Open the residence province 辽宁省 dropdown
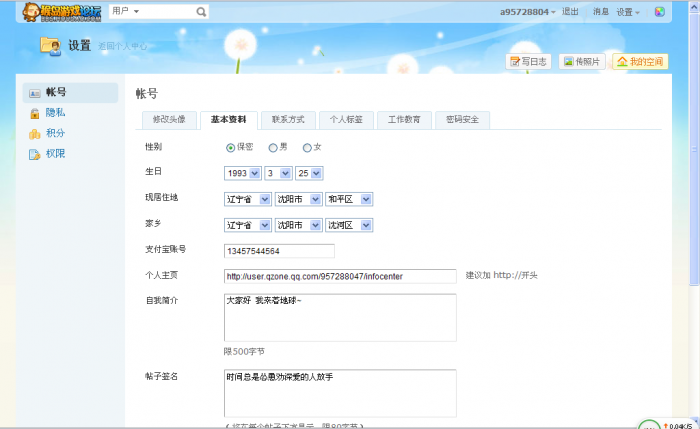This screenshot has height=429, width=700. (x=248, y=199)
